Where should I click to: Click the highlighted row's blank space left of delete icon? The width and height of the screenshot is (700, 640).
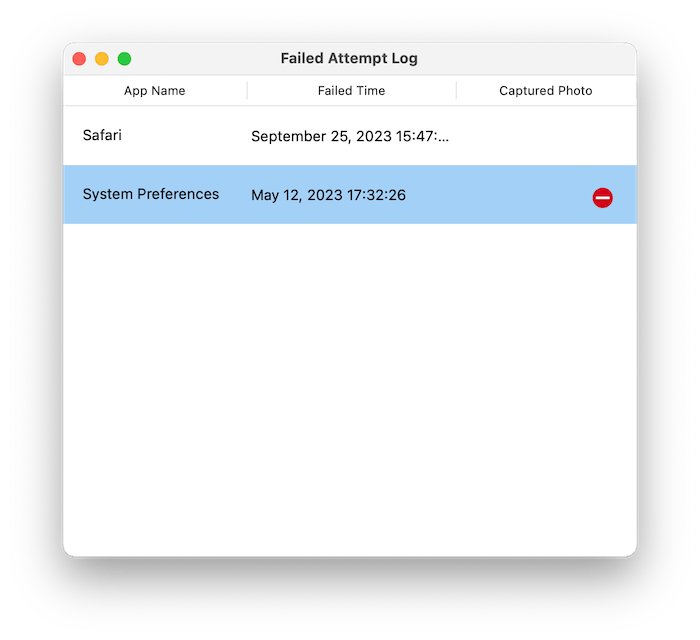(498, 195)
